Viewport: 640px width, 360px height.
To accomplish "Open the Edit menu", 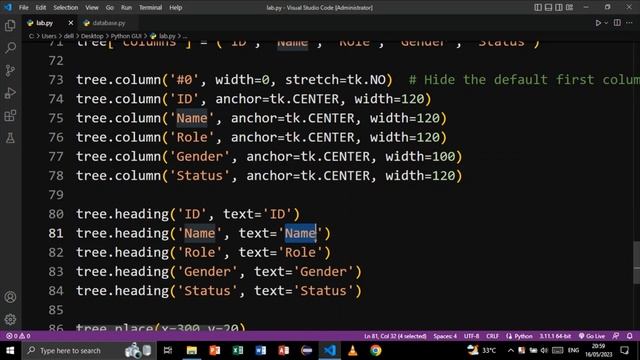I will 40,7.
